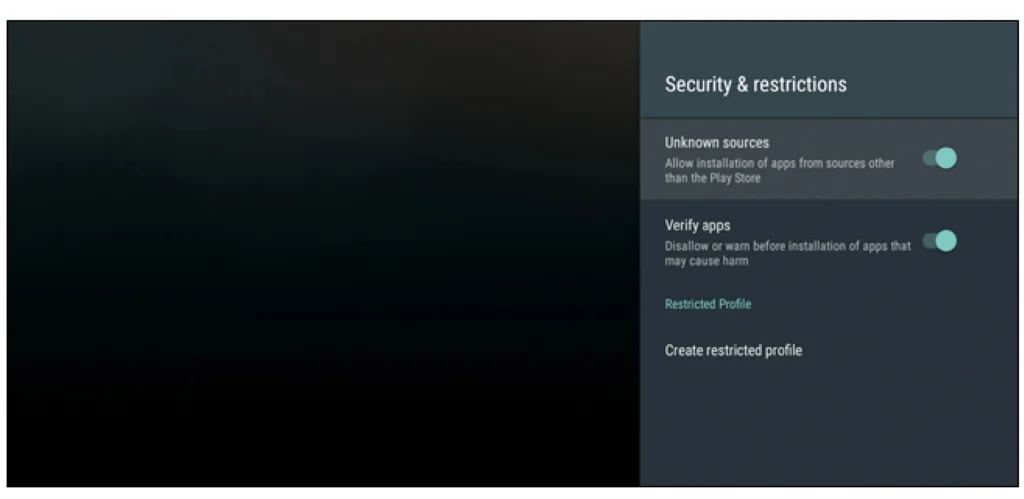Click the Verify apps title text
1024x499 pixels.
pos(697,226)
